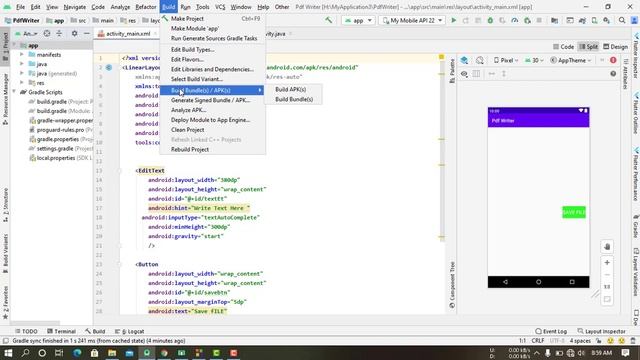Viewport: 640px width, 360px height.
Task: Choose Clean Project from Build menu
Action: (x=188, y=130)
